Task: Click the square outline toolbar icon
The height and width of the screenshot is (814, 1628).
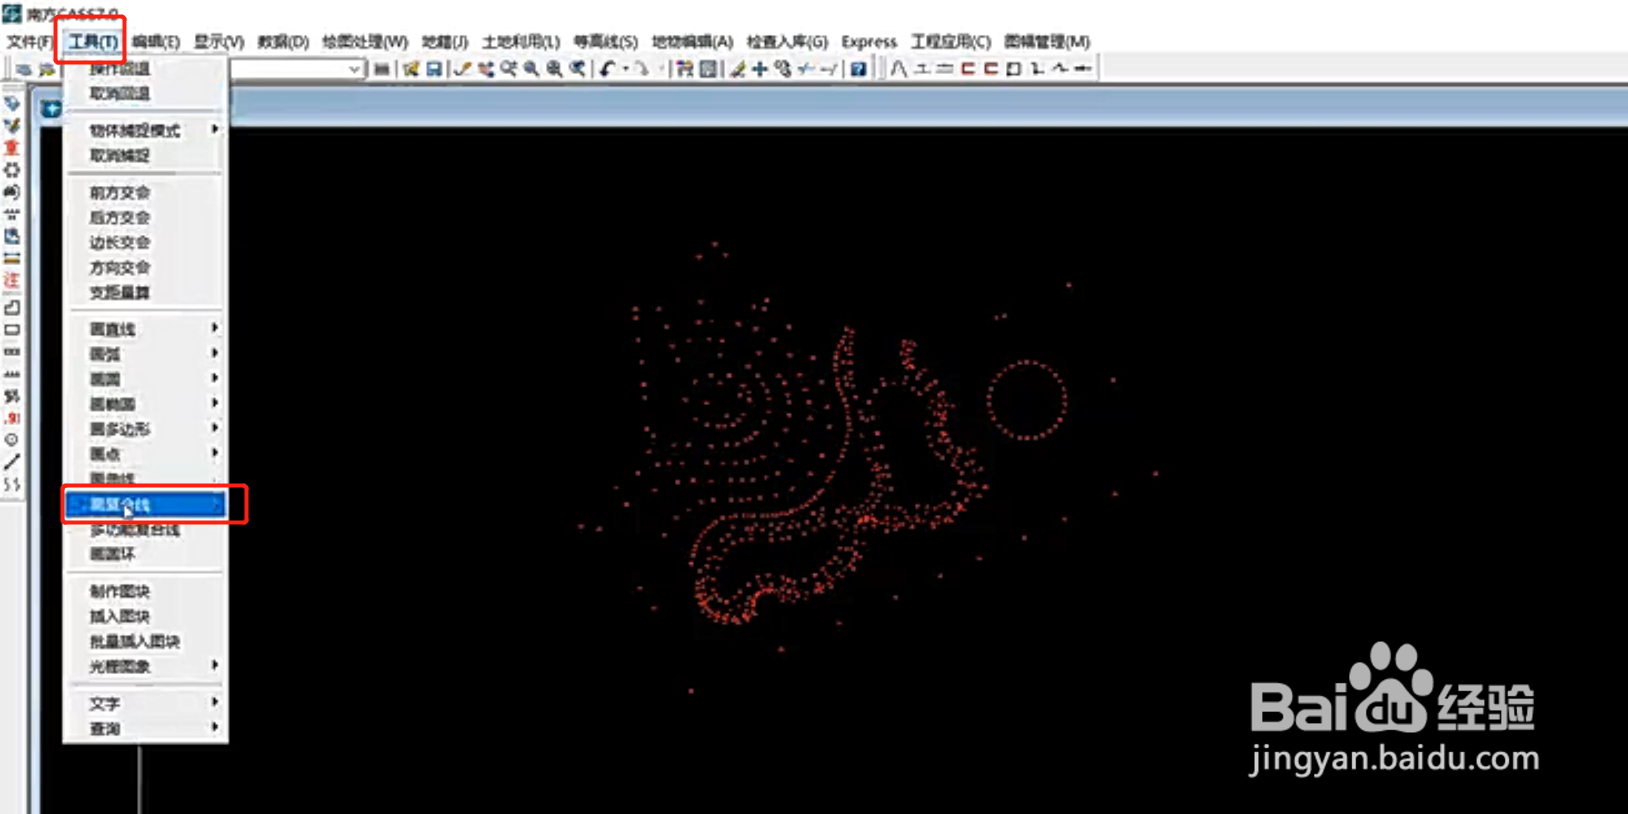Action: point(1013,69)
